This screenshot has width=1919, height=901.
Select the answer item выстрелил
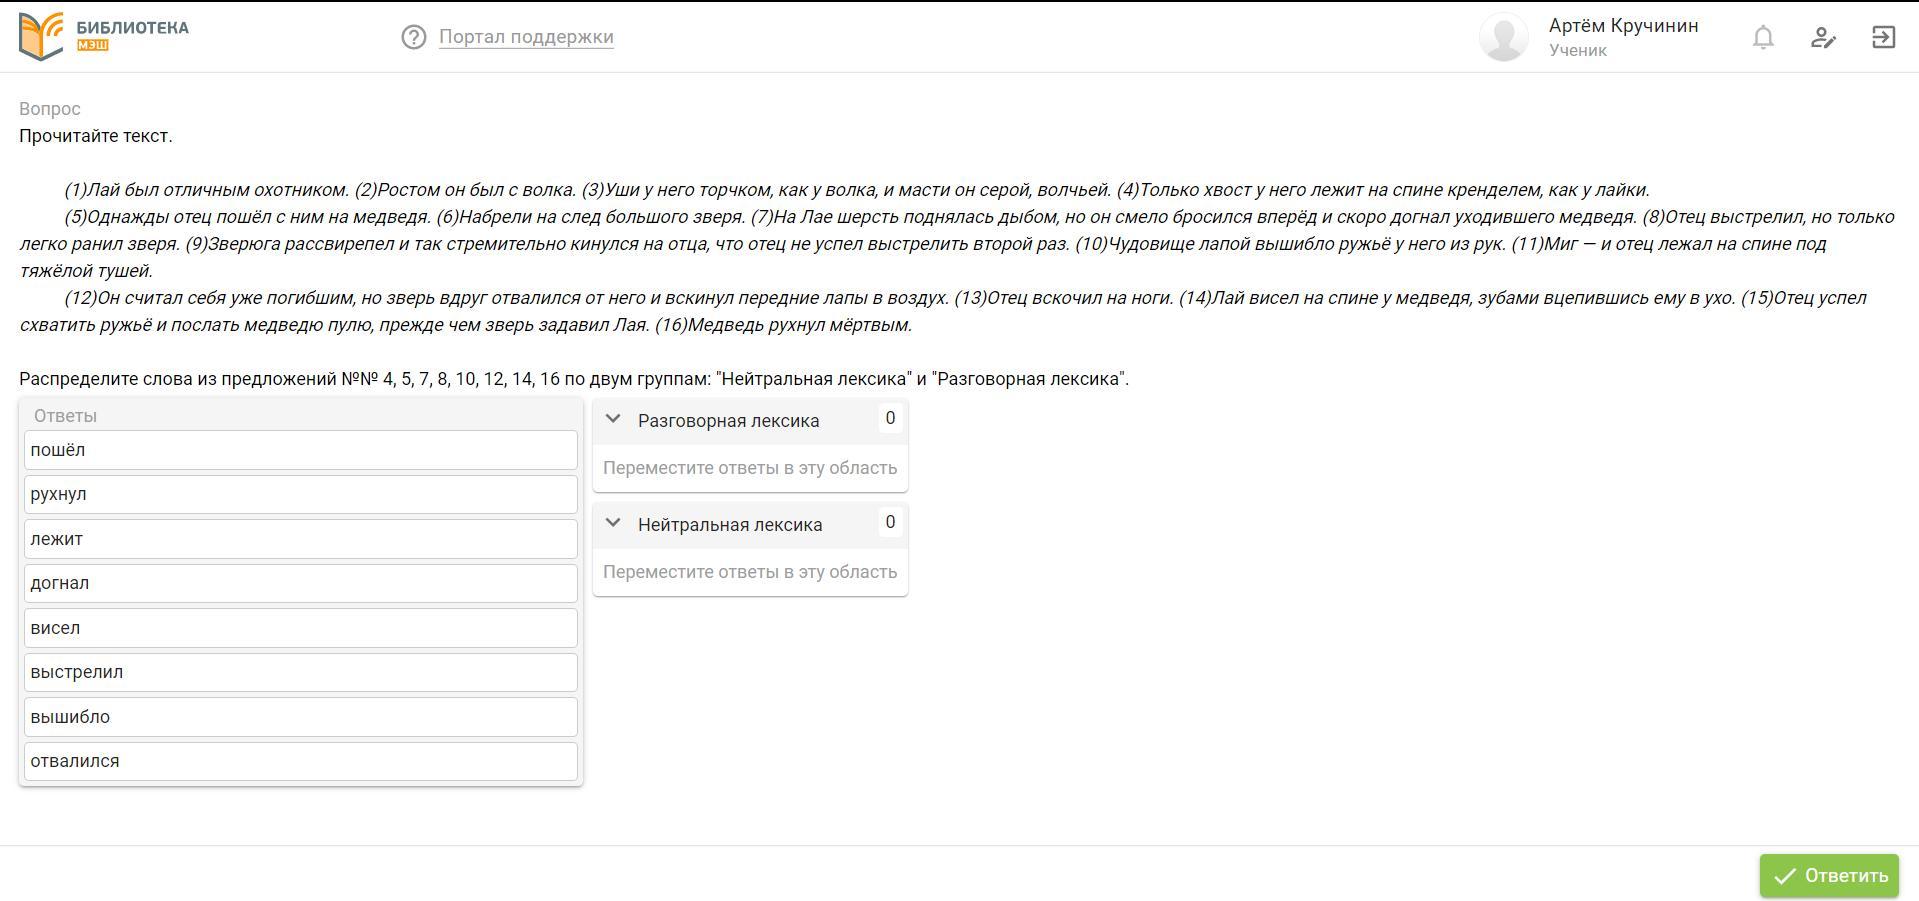[x=301, y=672]
